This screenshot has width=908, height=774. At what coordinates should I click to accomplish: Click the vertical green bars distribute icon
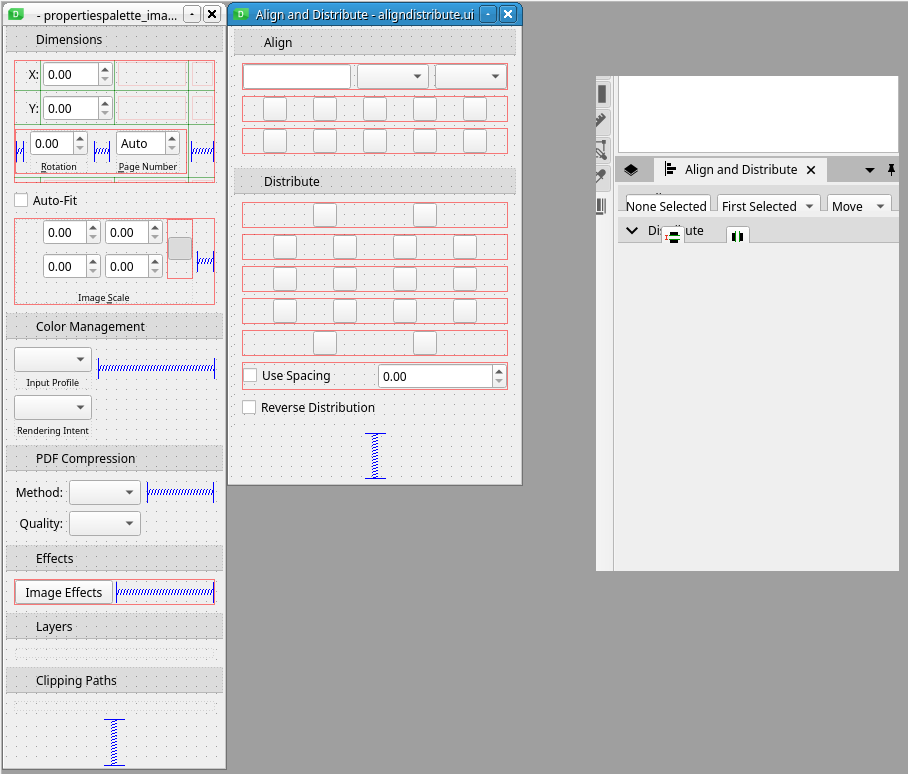(x=738, y=236)
